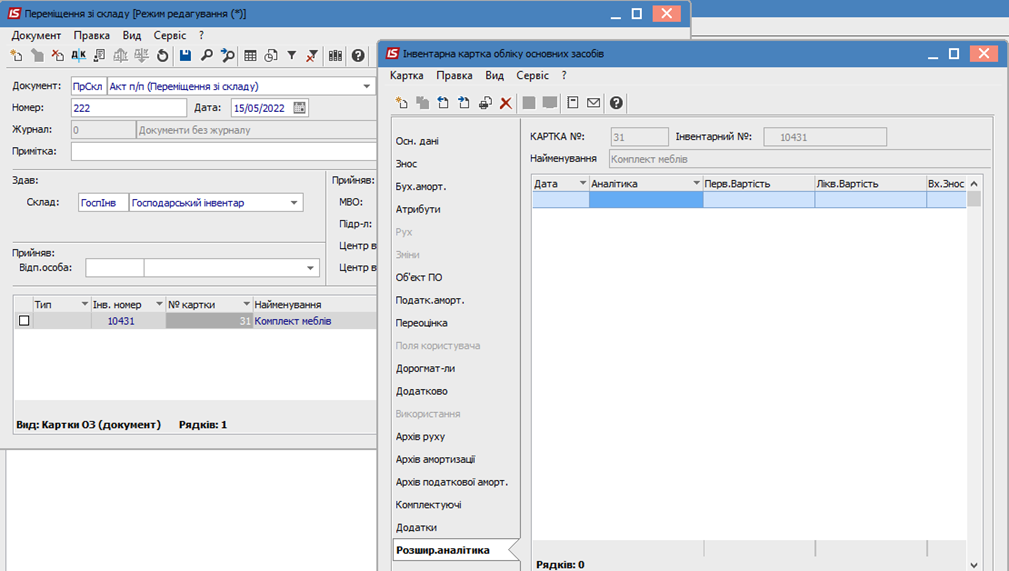This screenshot has height=571, width=1009.
Task: Click the notebook notes icon in card toolbar
Action: [573, 103]
